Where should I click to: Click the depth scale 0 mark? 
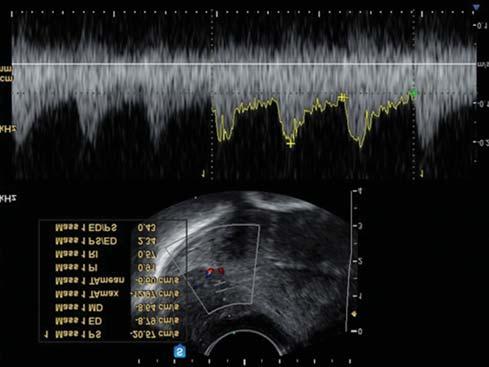pos(357,331)
